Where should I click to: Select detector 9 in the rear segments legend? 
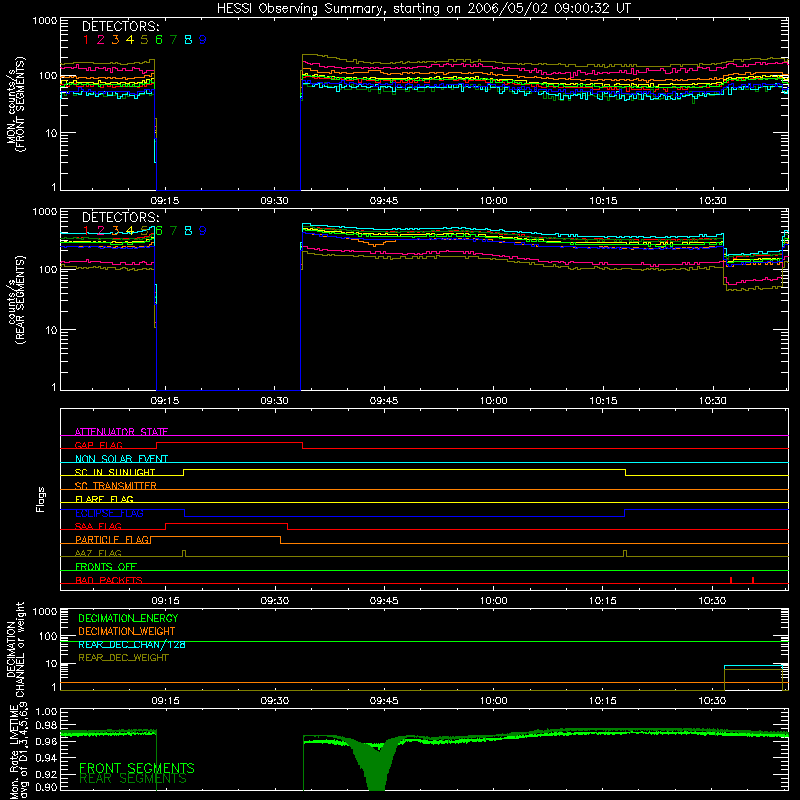pyautogui.click(x=203, y=231)
